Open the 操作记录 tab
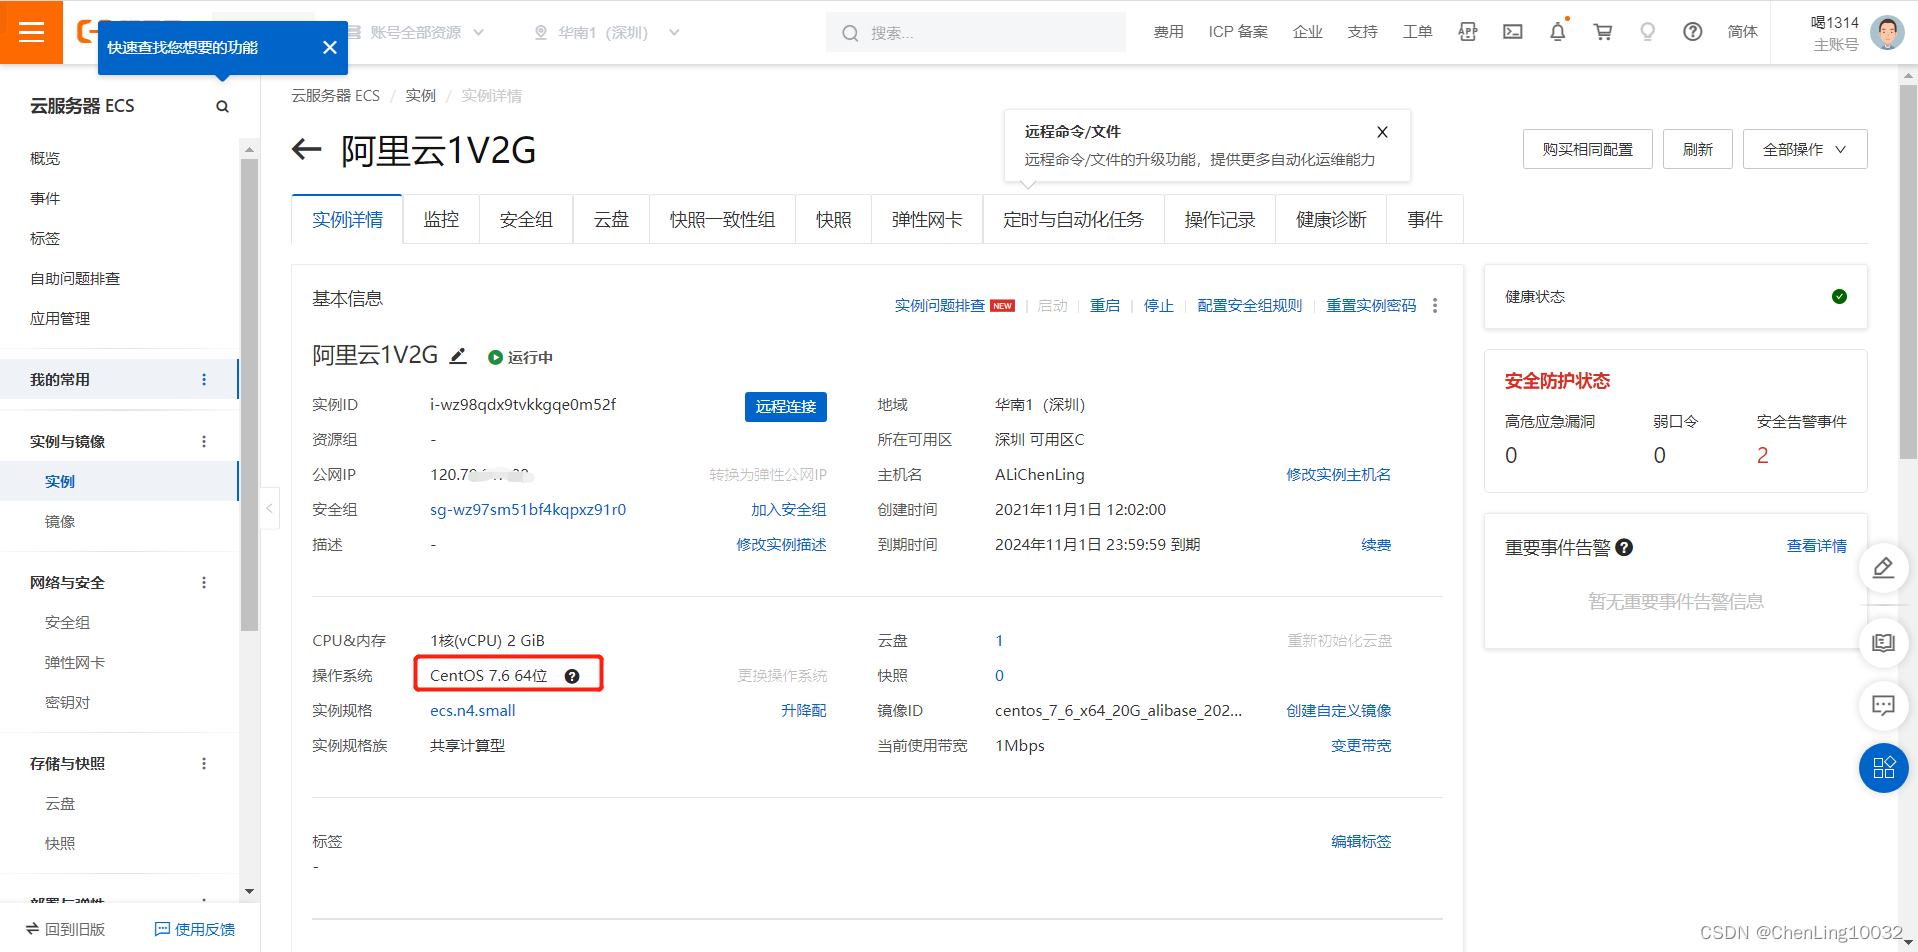Viewport: 1918px width, 952px height. [x=1220, y=219]
